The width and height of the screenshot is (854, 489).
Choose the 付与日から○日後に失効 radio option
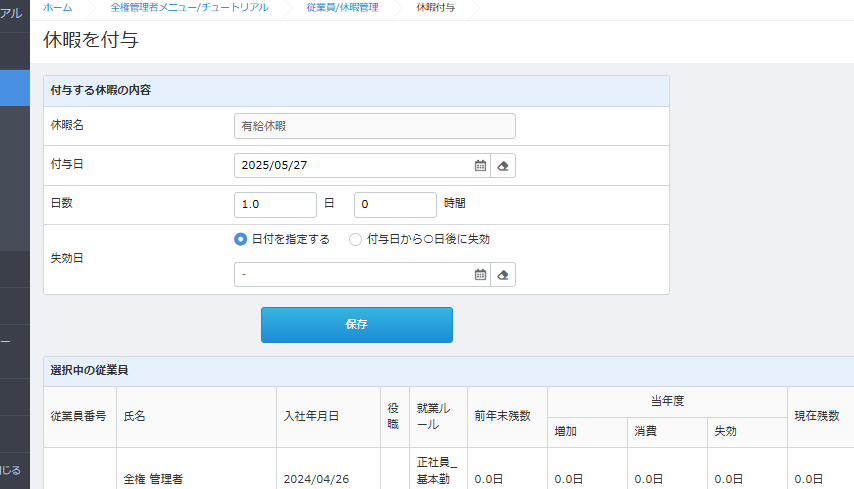tap(355, 240)
